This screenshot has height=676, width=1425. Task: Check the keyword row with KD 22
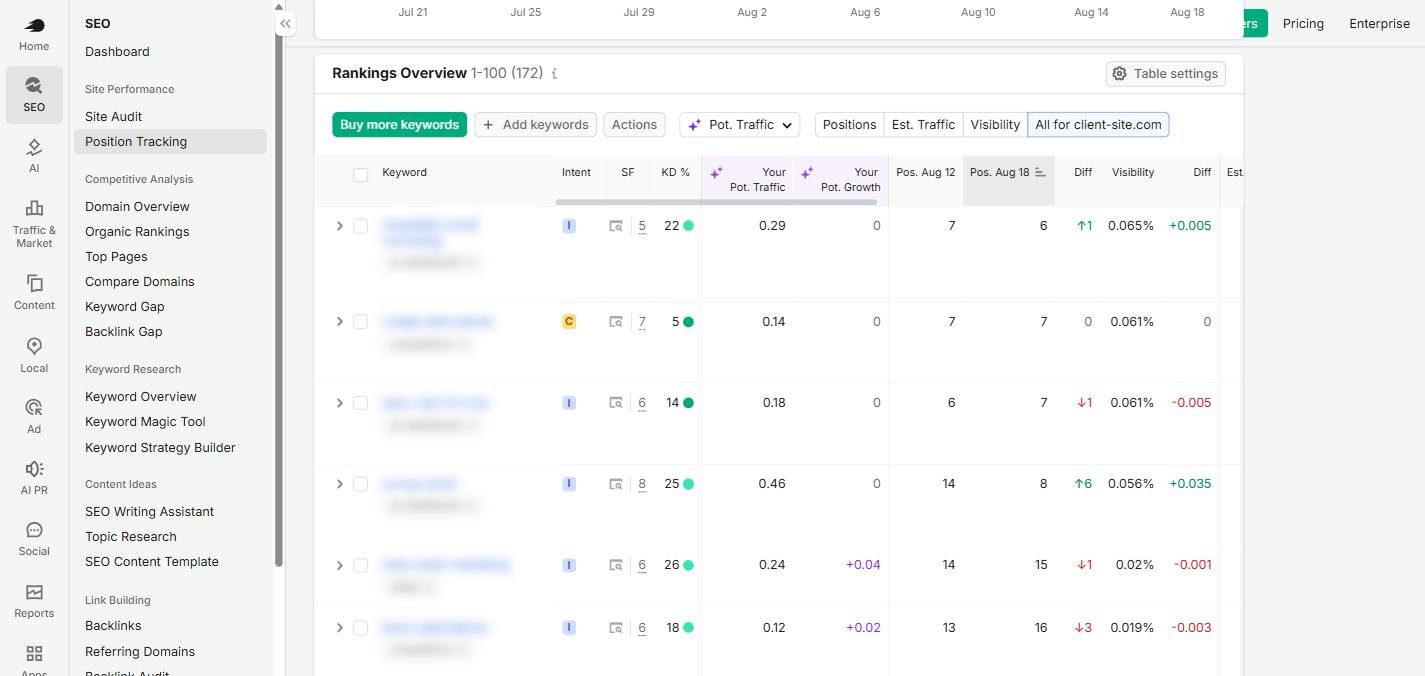(360, 226)
